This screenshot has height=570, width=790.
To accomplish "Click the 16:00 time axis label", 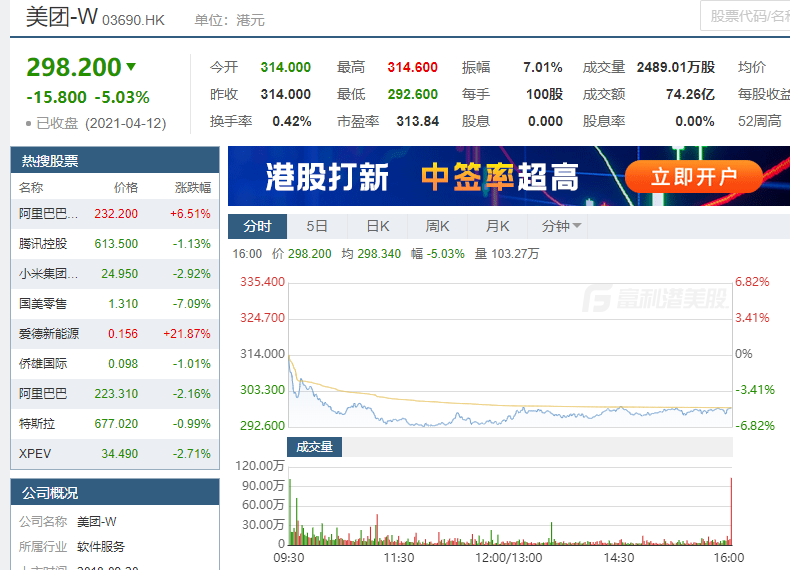I will click(729, 557).
